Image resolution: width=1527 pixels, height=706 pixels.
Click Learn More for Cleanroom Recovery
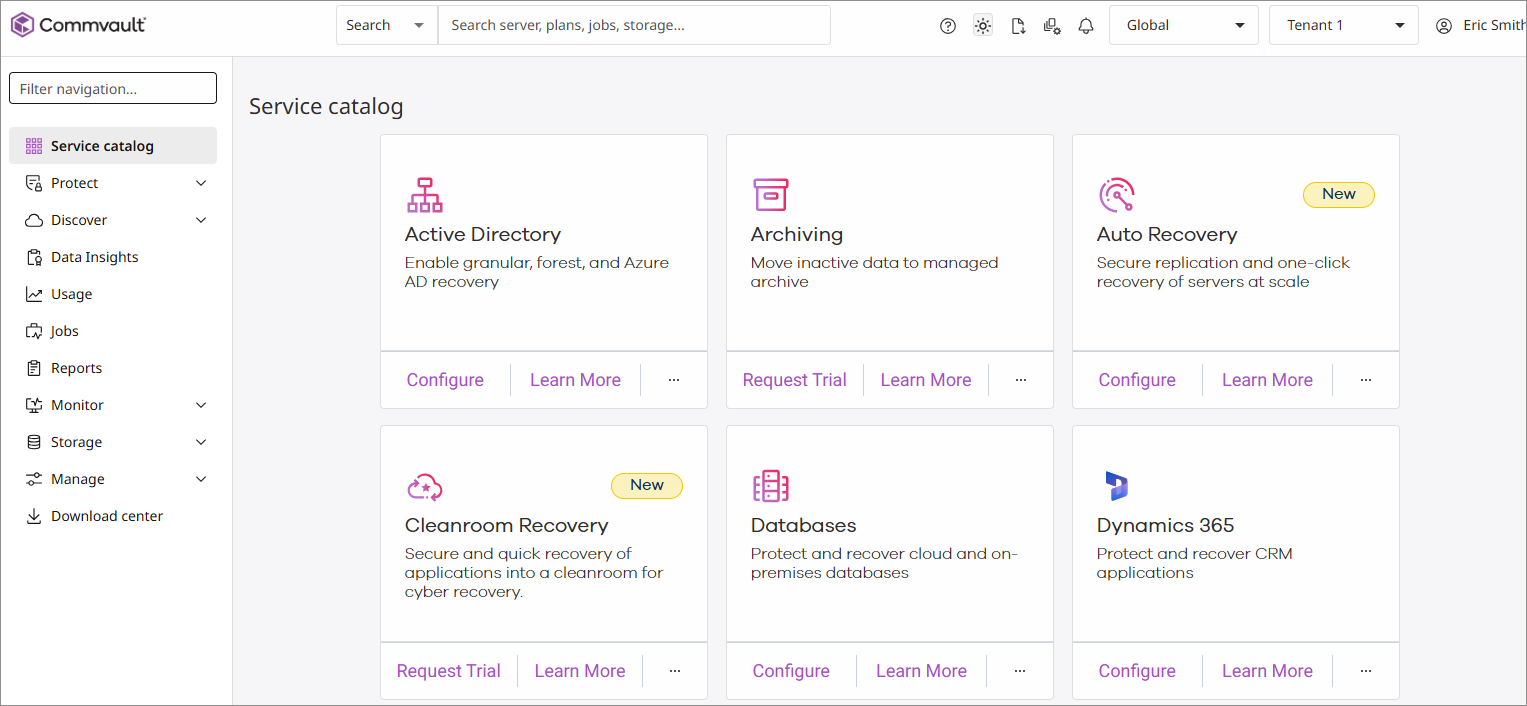point(580,671)
